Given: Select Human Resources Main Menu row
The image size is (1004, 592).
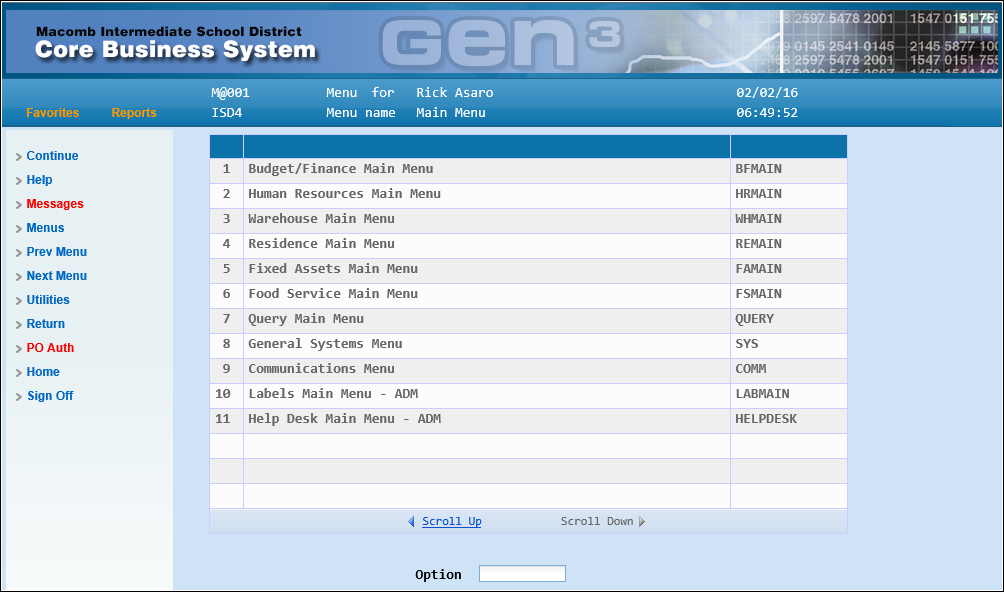Looking at the screenshot, I should (x=528, y=195).
